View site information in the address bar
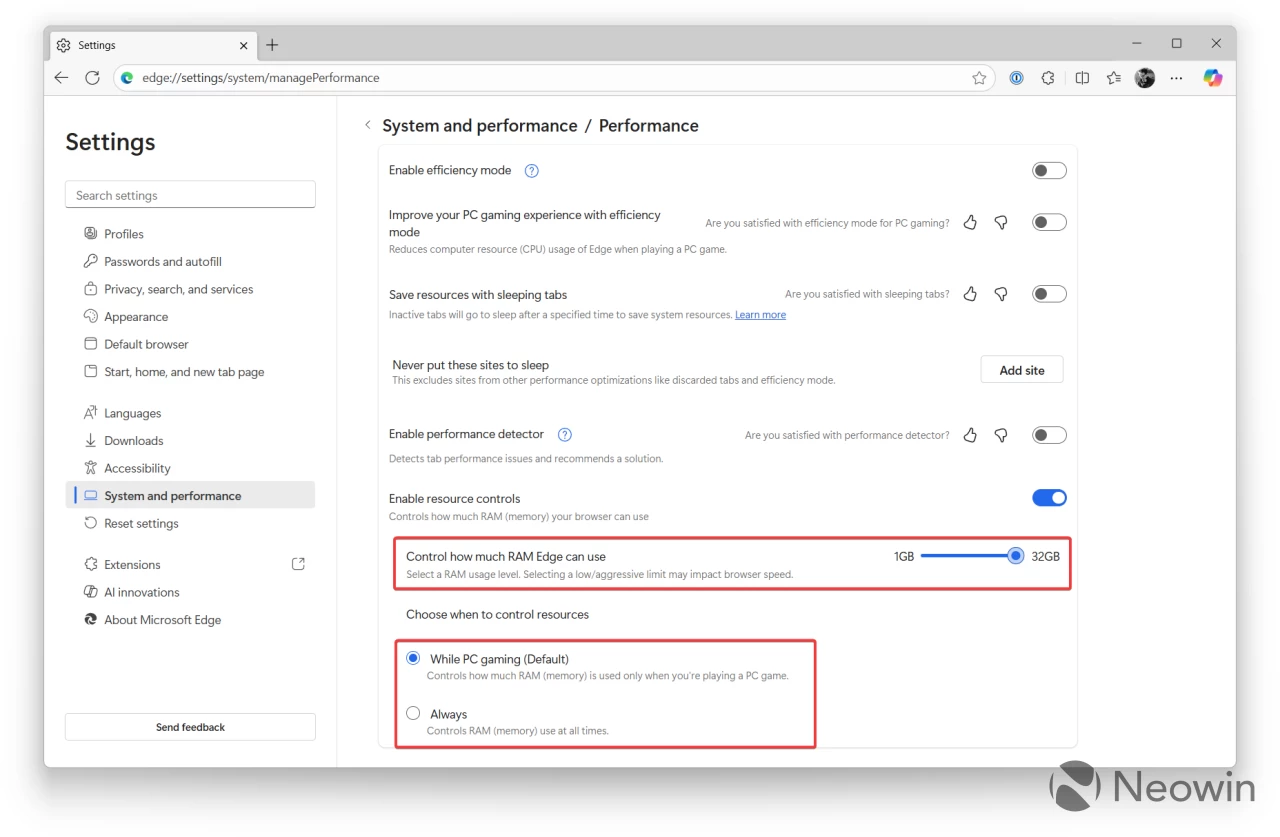Viewport: 1280px width, 837px height. [x=126, y=77]
